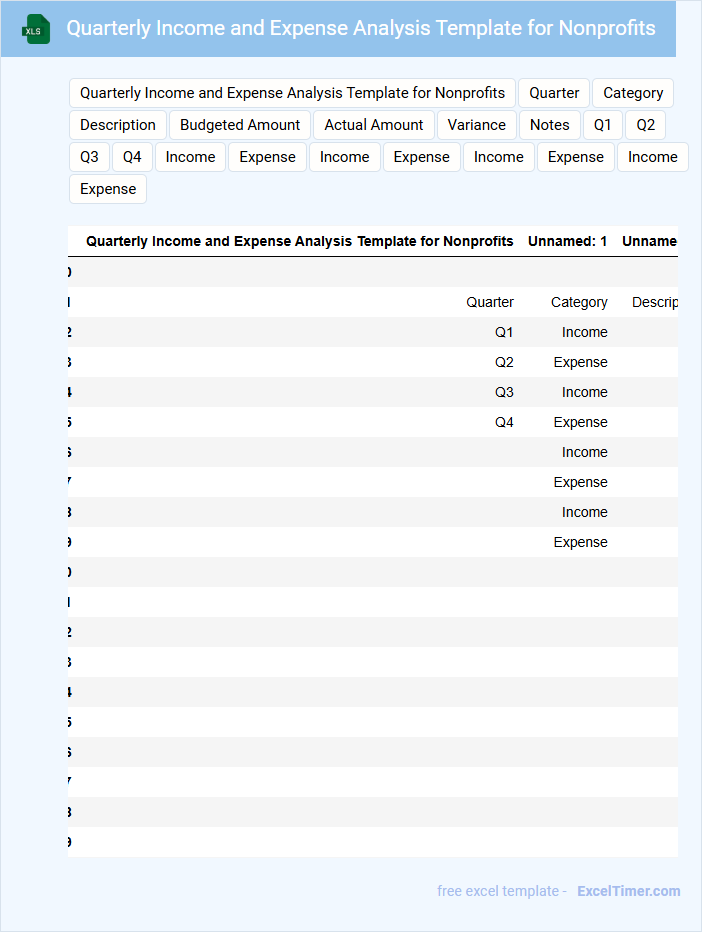The width and height of the screenshot is (702, 932).
Task: Select the Quarter tag button
Action: coord(554,93)
